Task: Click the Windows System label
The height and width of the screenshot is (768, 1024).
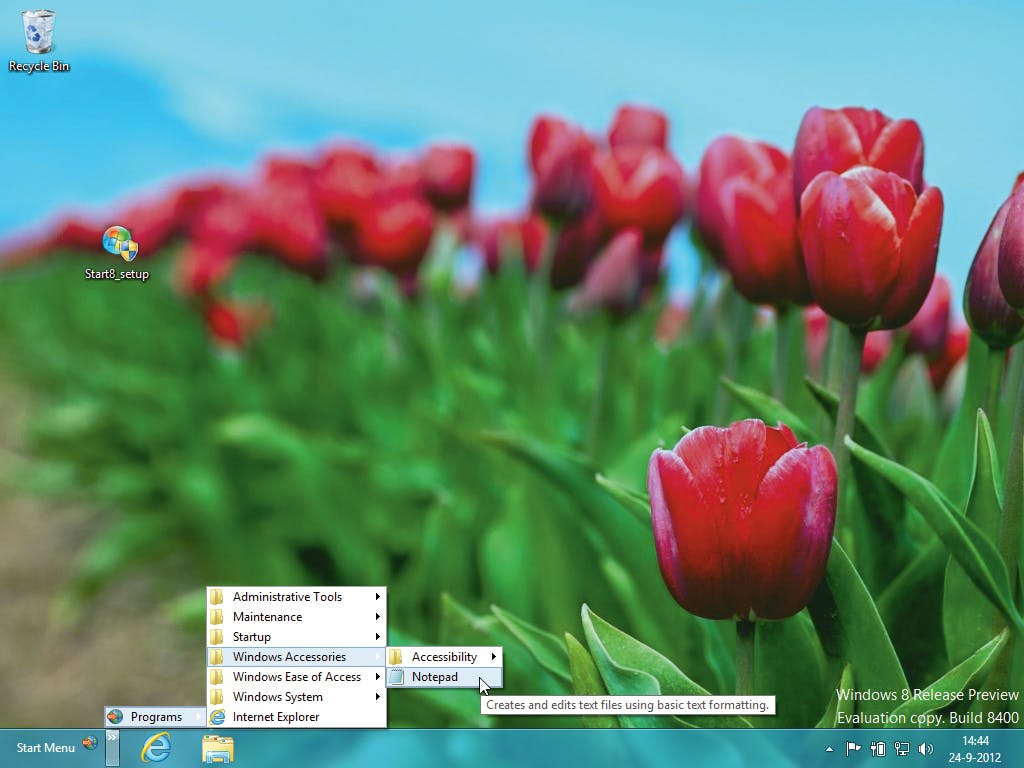Action: tap(278, 697)
